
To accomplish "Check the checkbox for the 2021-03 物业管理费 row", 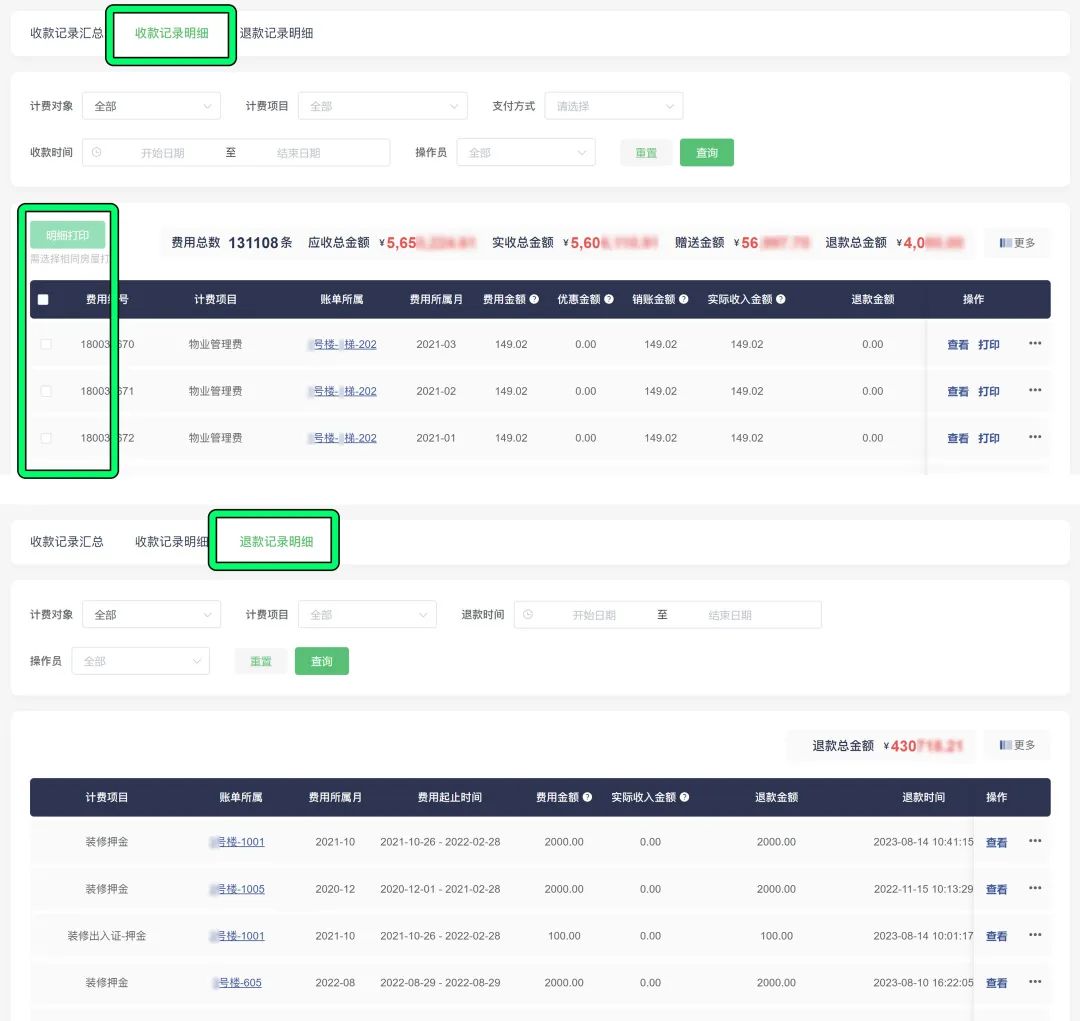I will (x=46, y=344).
